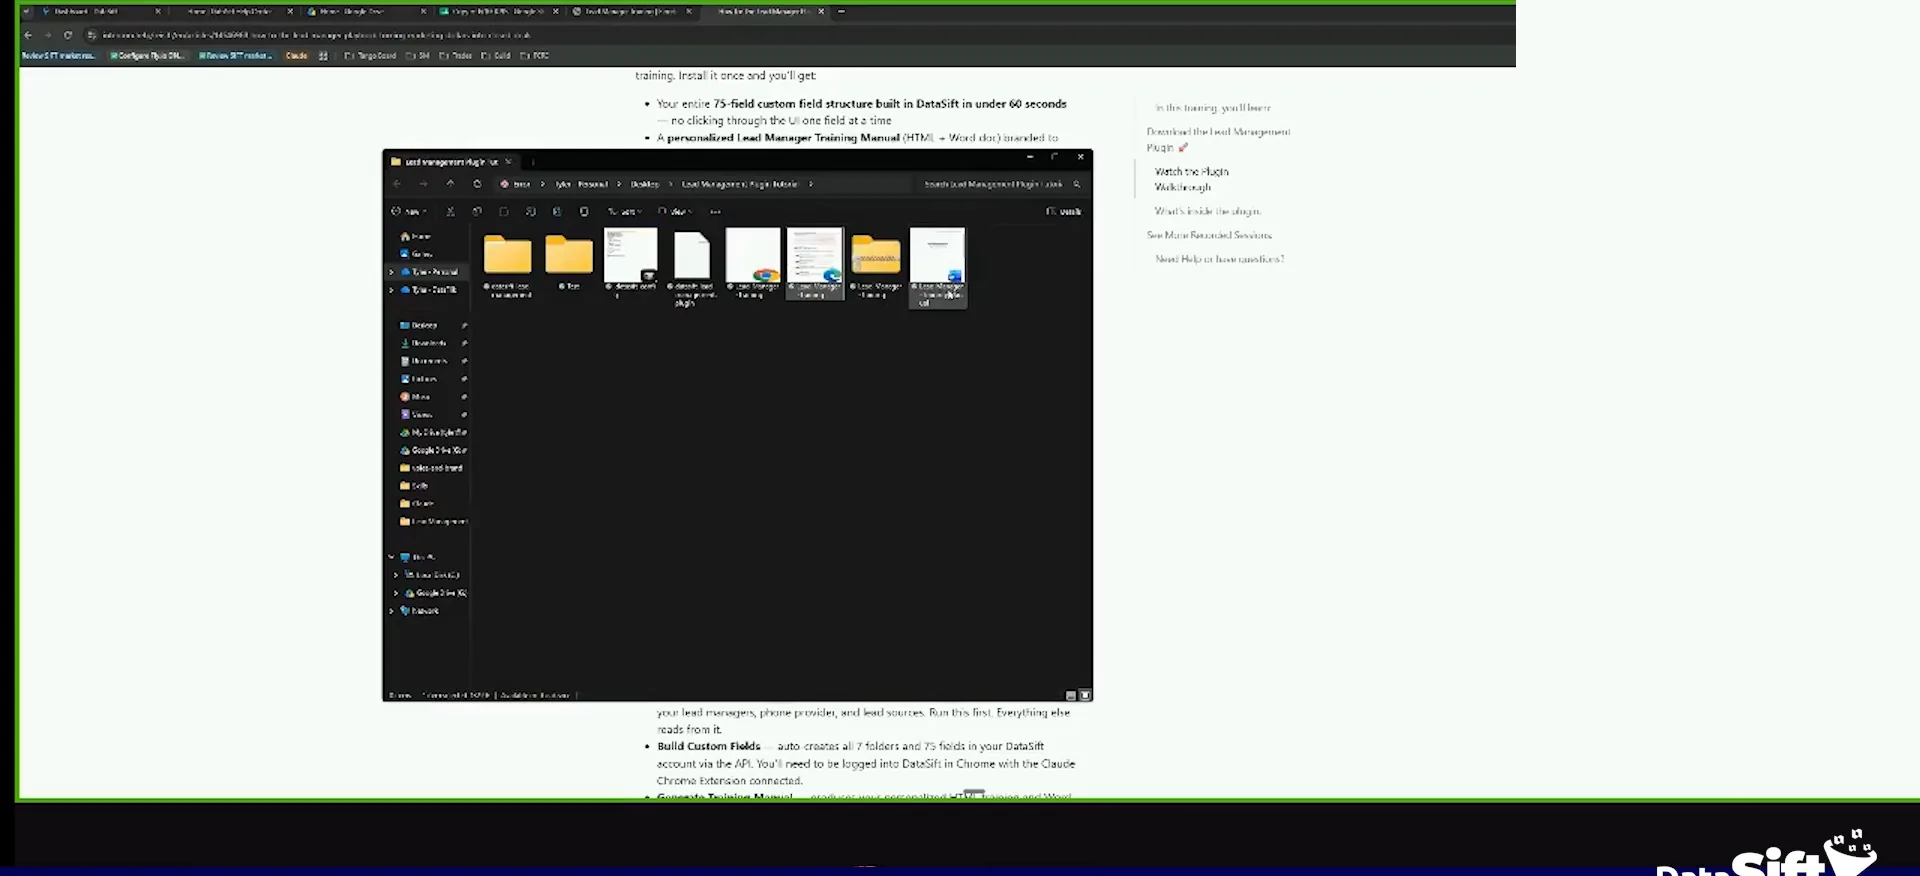Select the Test folder
Screen dimensions: 1920x876
coord(569,260)
